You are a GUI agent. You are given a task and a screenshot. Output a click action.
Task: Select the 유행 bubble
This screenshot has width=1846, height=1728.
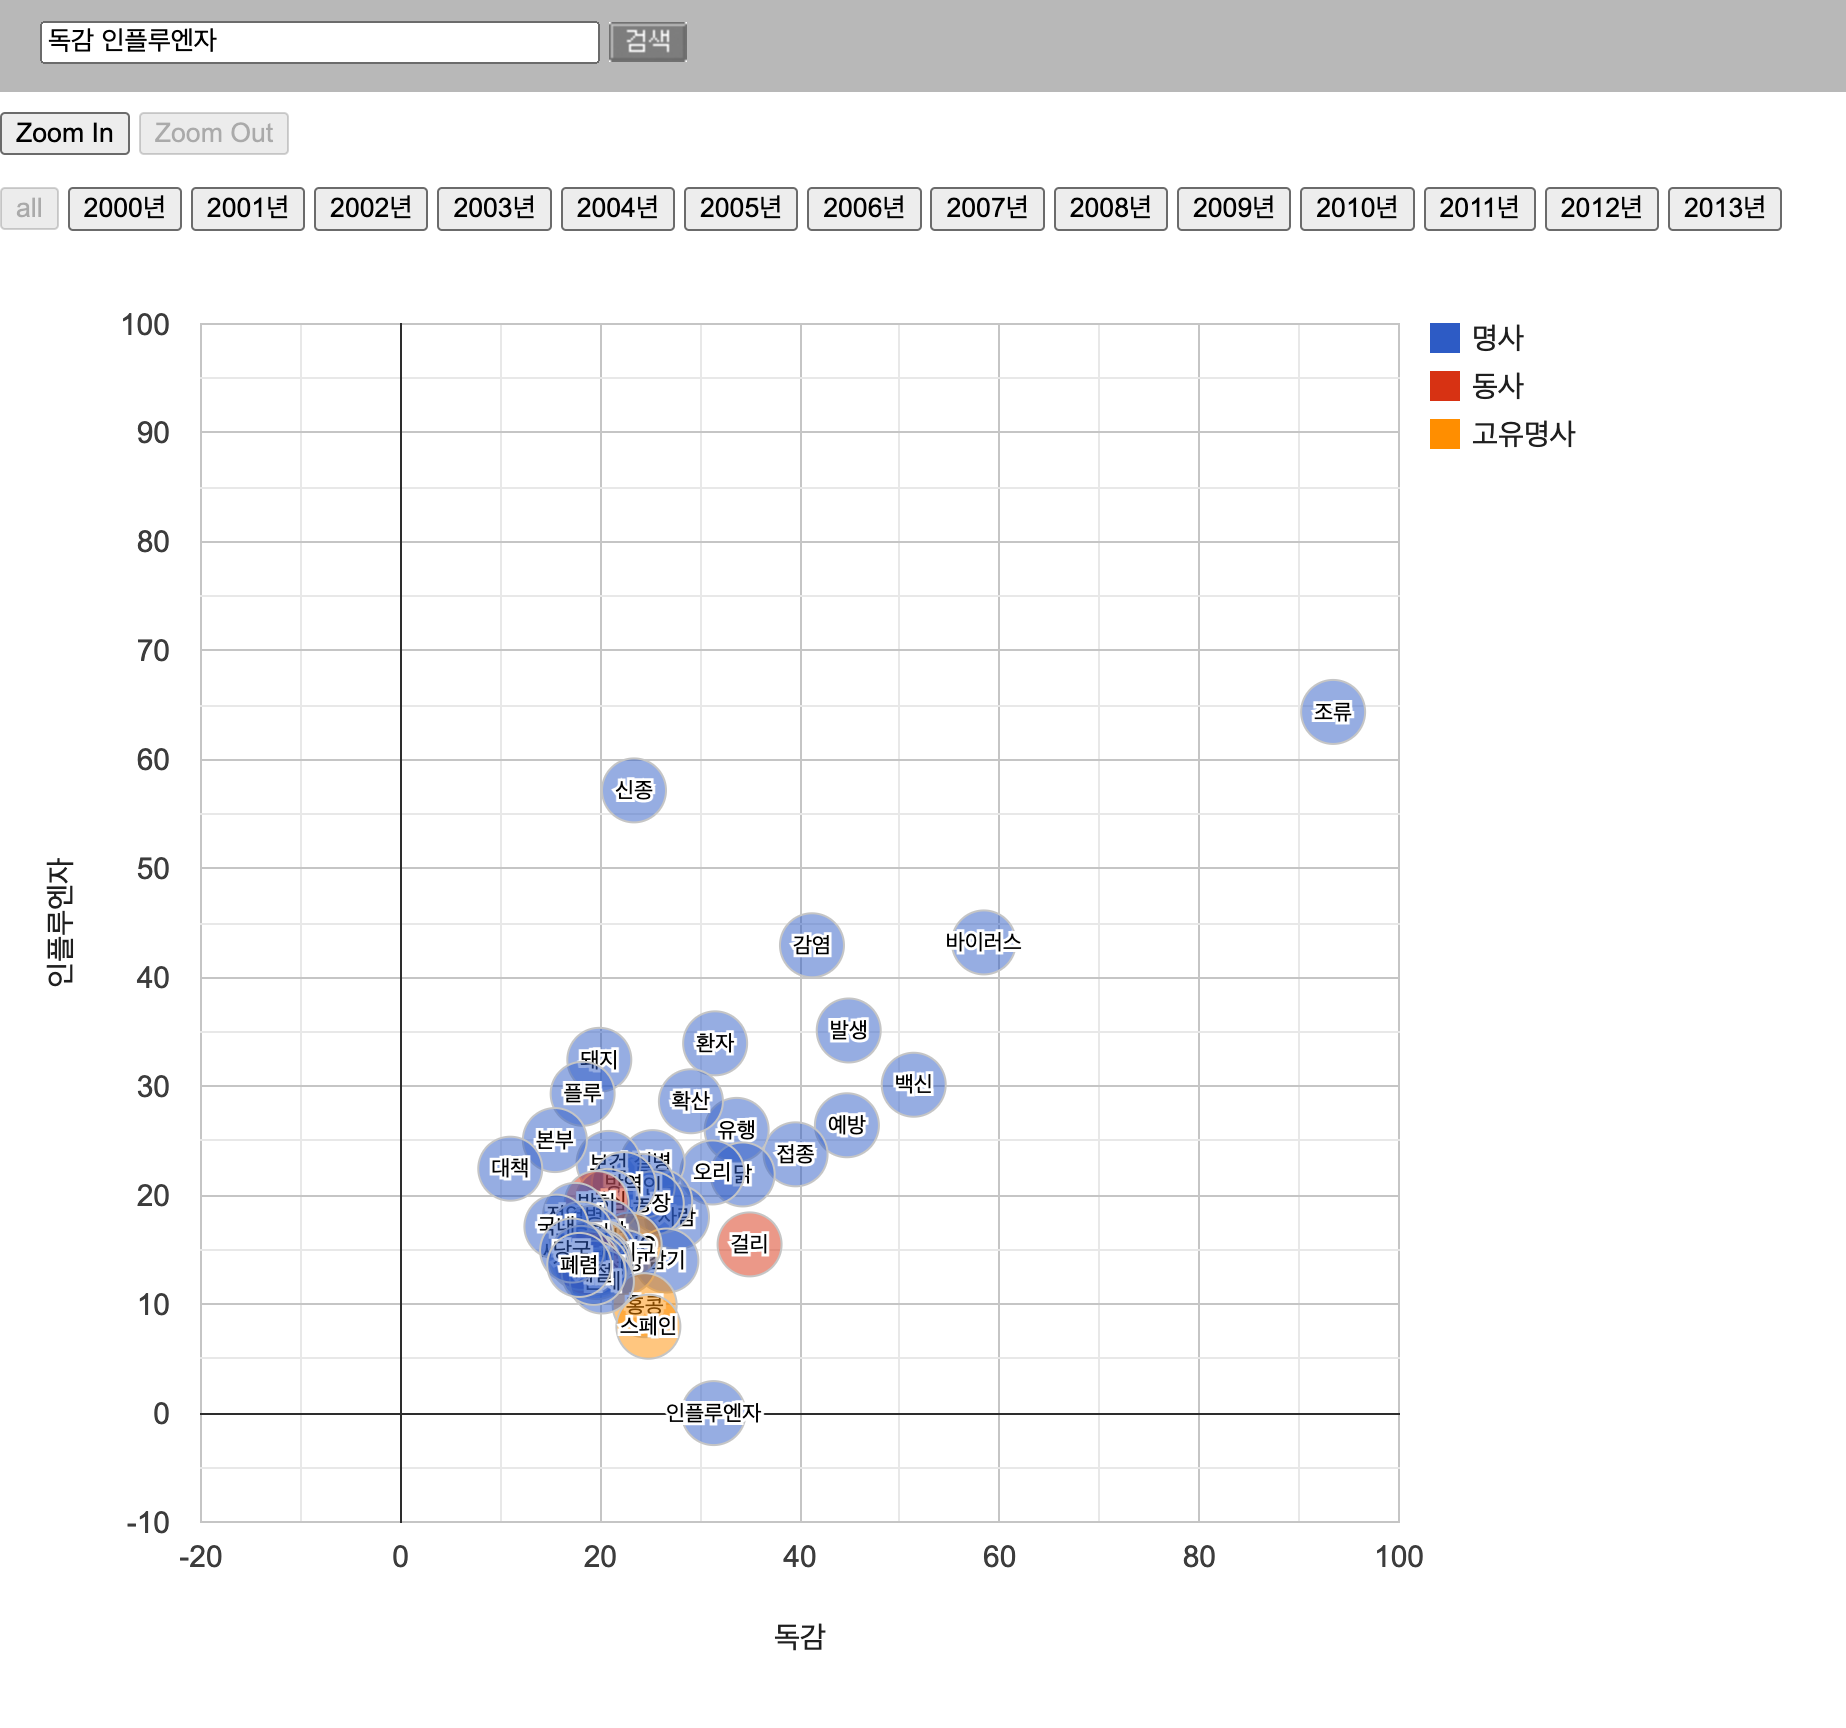pos(738,1130)
